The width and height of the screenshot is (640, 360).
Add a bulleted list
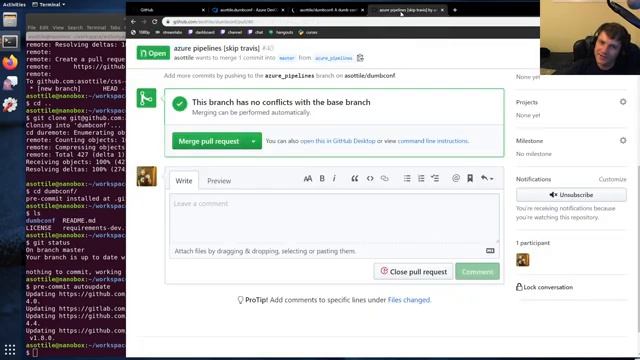[407, 178]
